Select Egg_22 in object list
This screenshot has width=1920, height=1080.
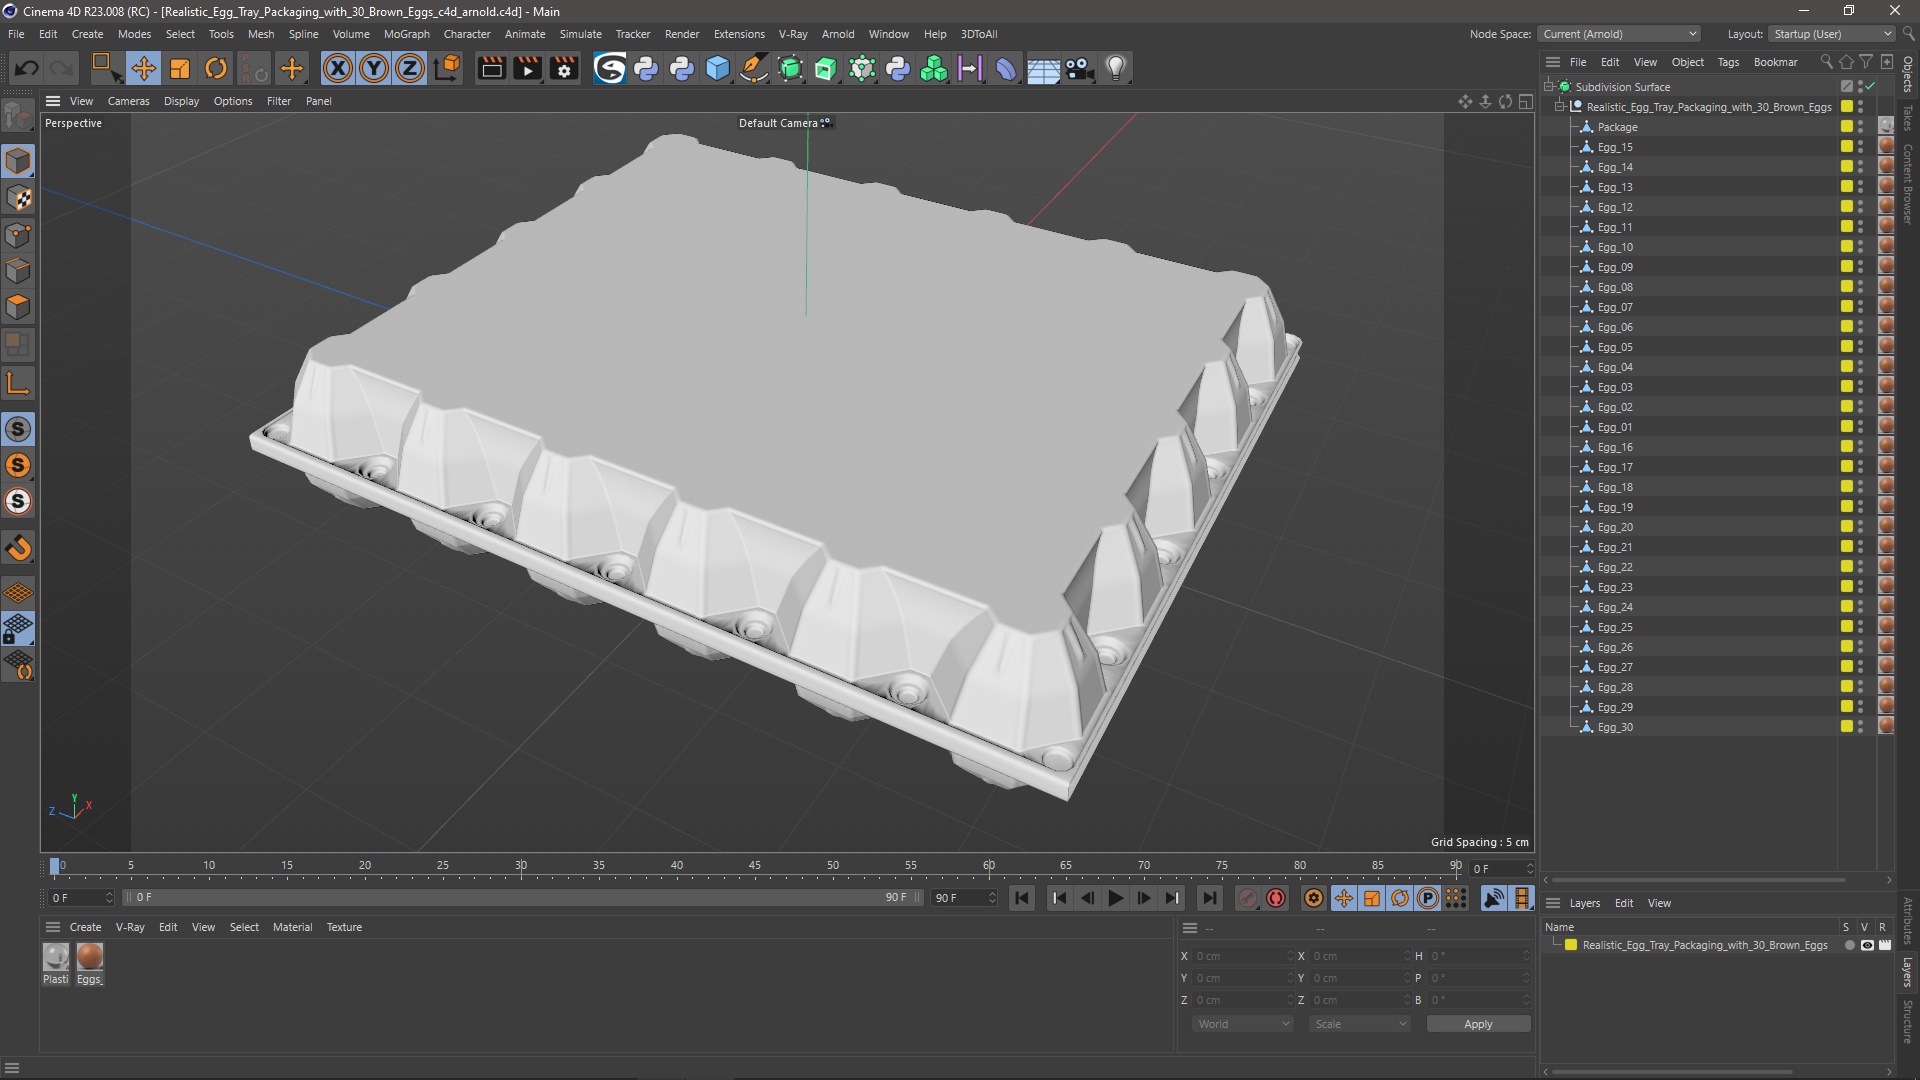point(1615,567)
